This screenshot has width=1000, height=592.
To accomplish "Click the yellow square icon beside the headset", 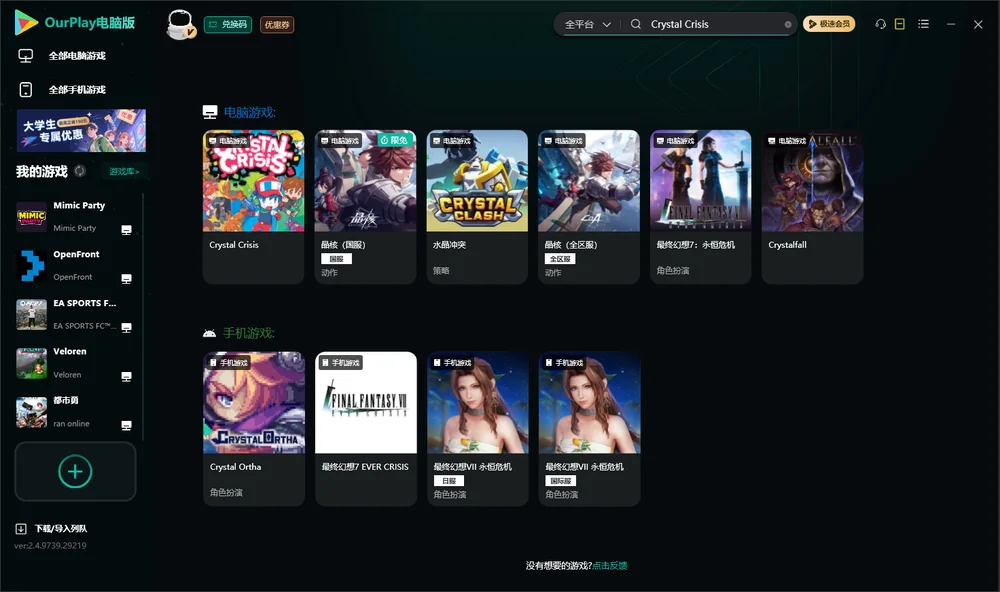I will click(900, 24).
